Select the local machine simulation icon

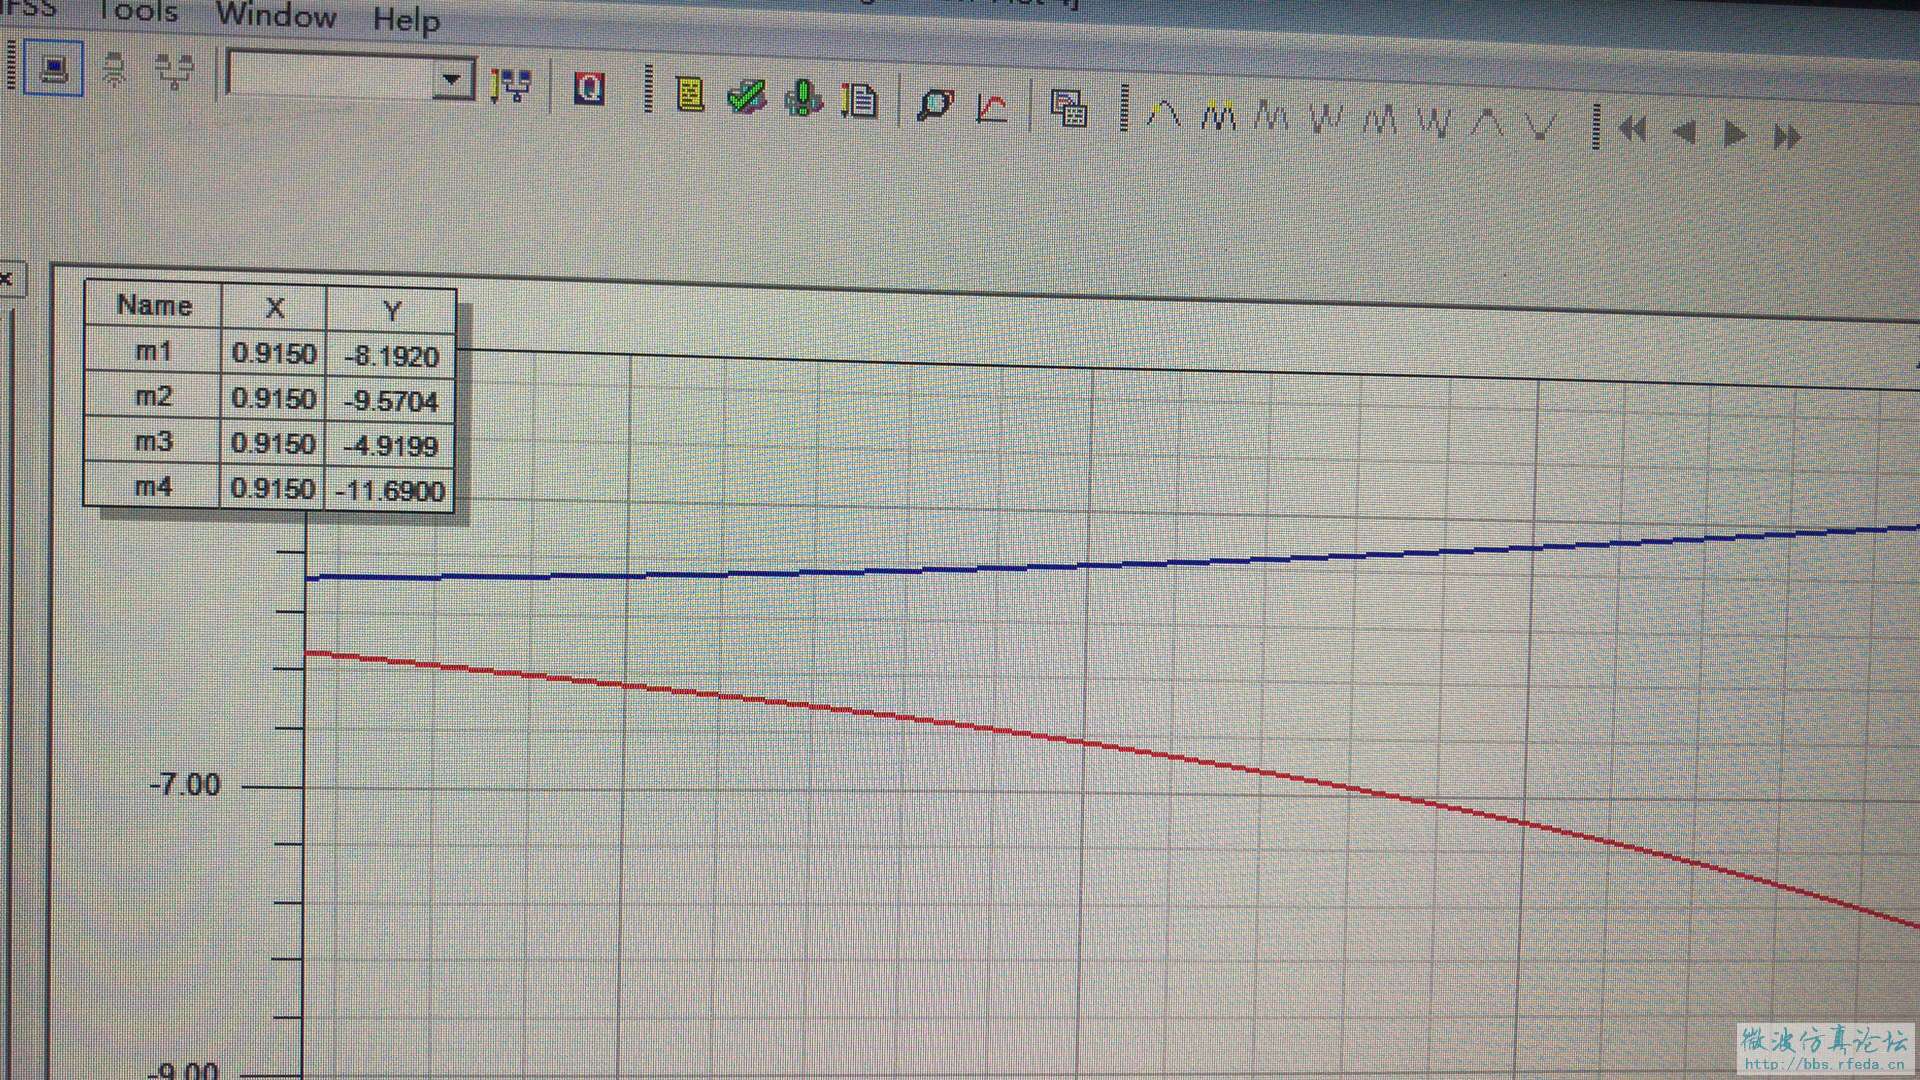pyautogui.click(x=53, y=68)
